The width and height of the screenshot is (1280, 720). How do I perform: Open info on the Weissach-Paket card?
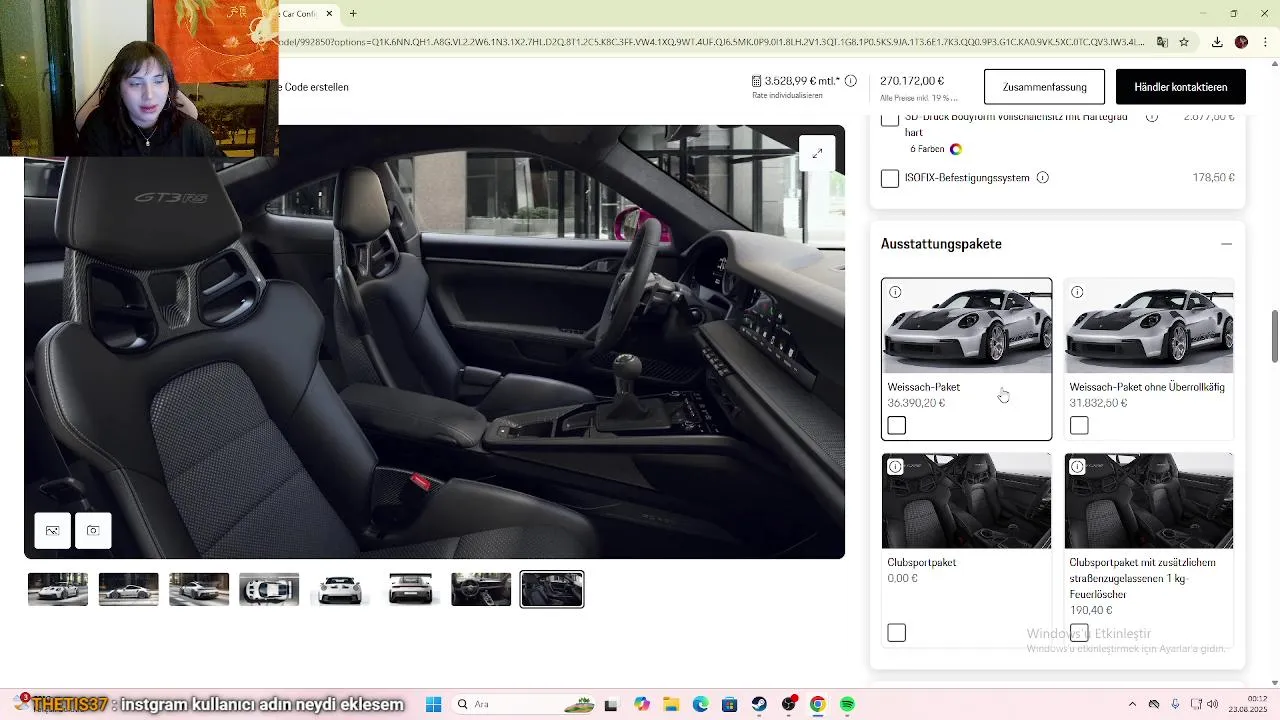(895, 292)
